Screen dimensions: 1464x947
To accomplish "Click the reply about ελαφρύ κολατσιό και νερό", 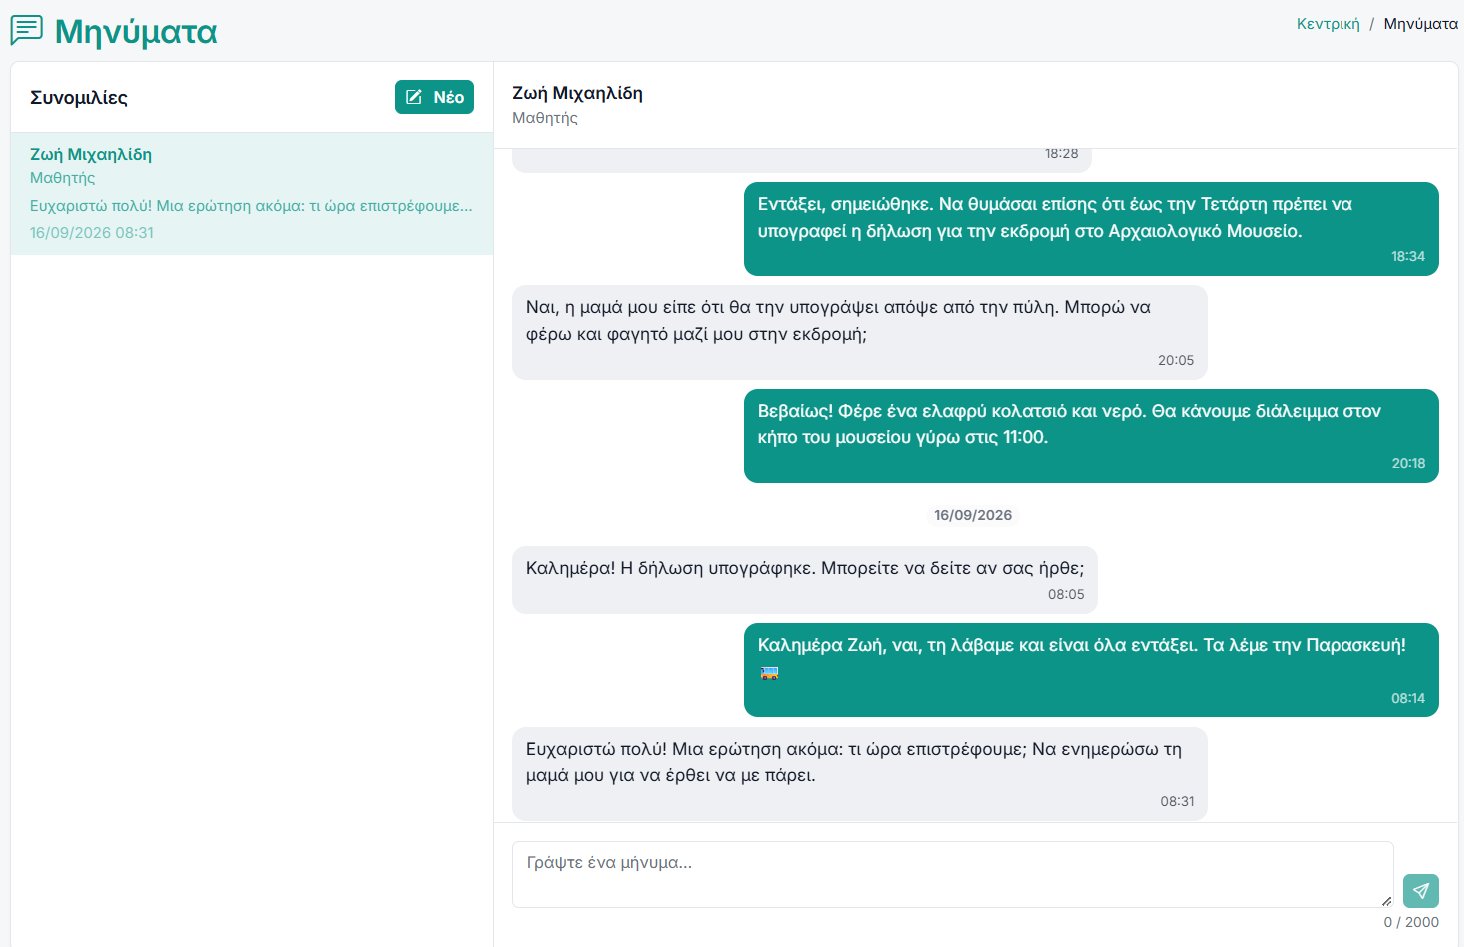I will [1091, 436].
